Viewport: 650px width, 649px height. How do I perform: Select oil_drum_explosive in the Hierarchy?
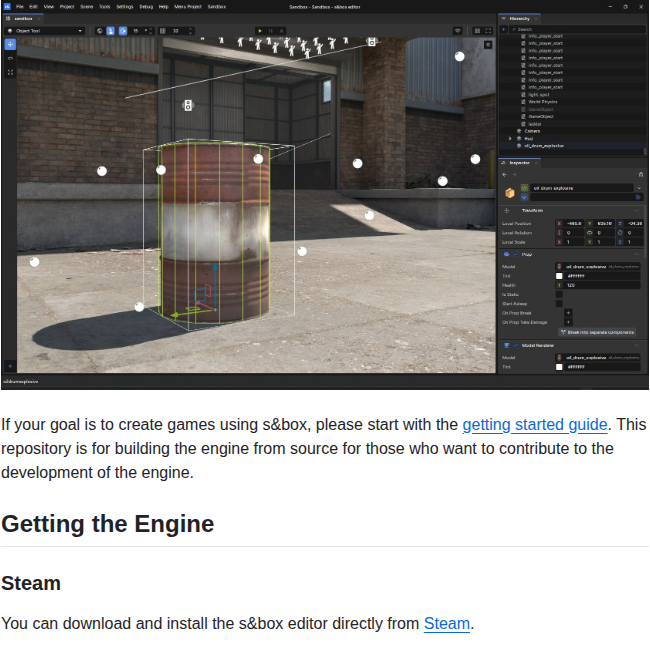click(572, 146)
